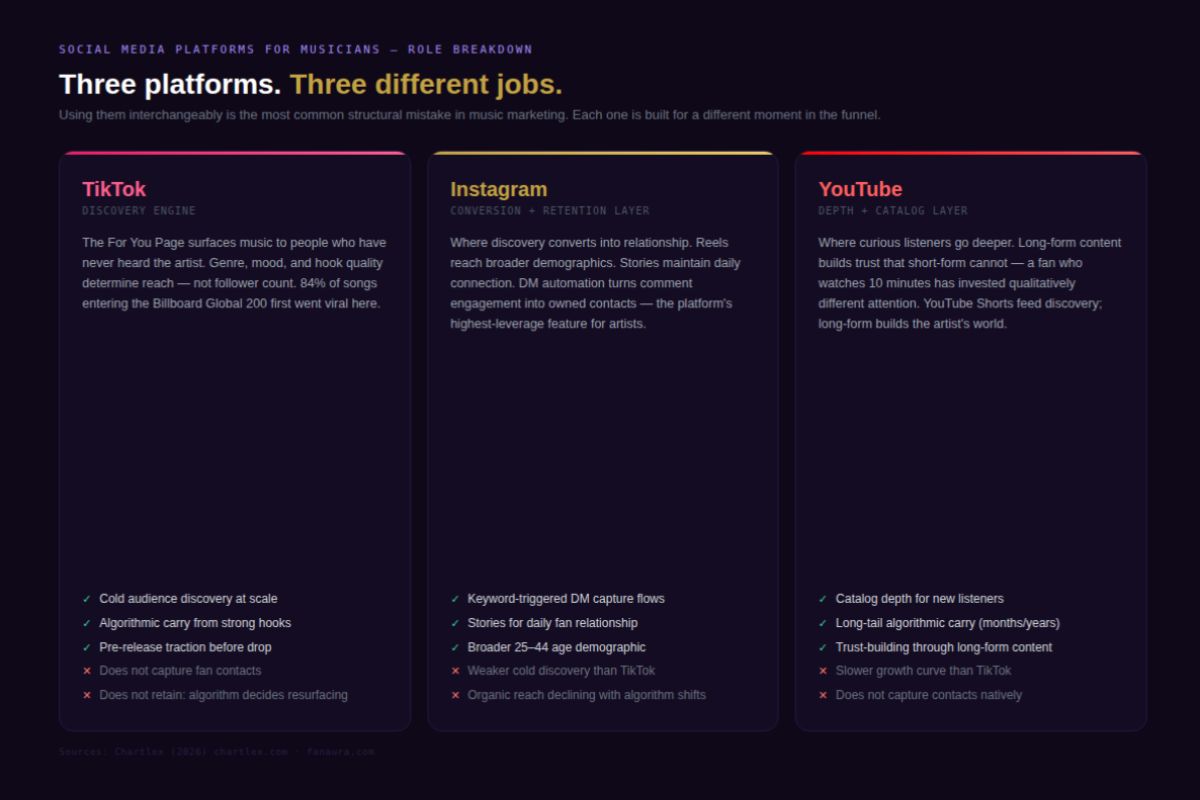Click 'Trust-building through long-form content' text

tap(944, 647)
